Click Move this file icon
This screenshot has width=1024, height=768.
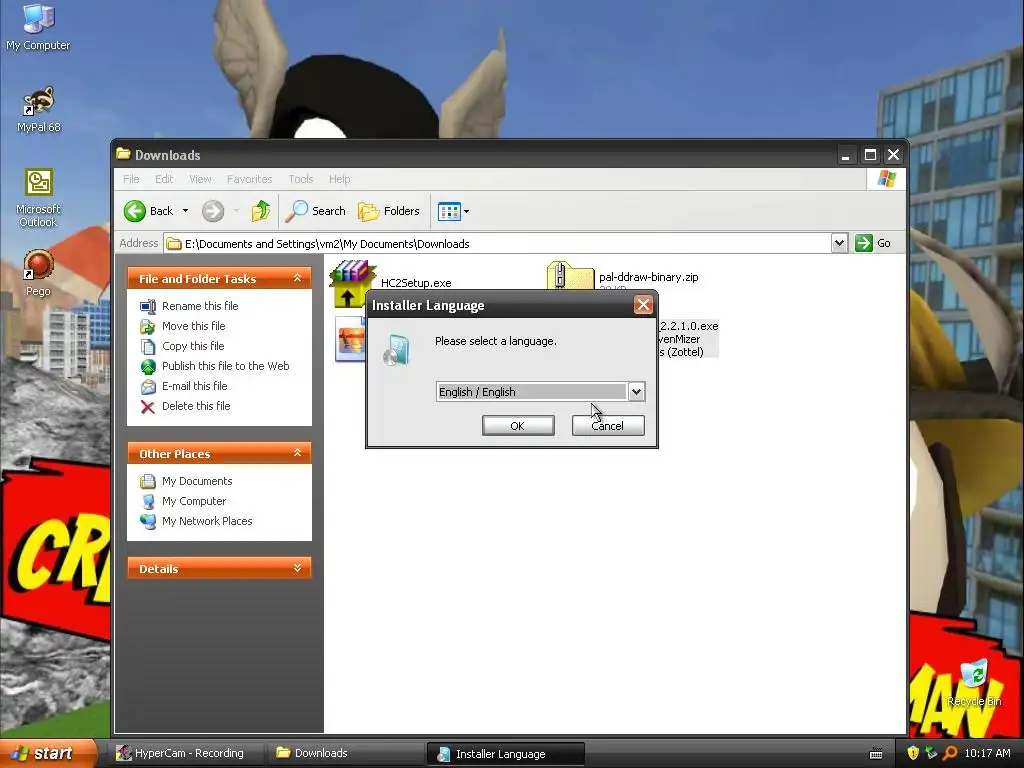pyautogui.click(x=148, y=327)
